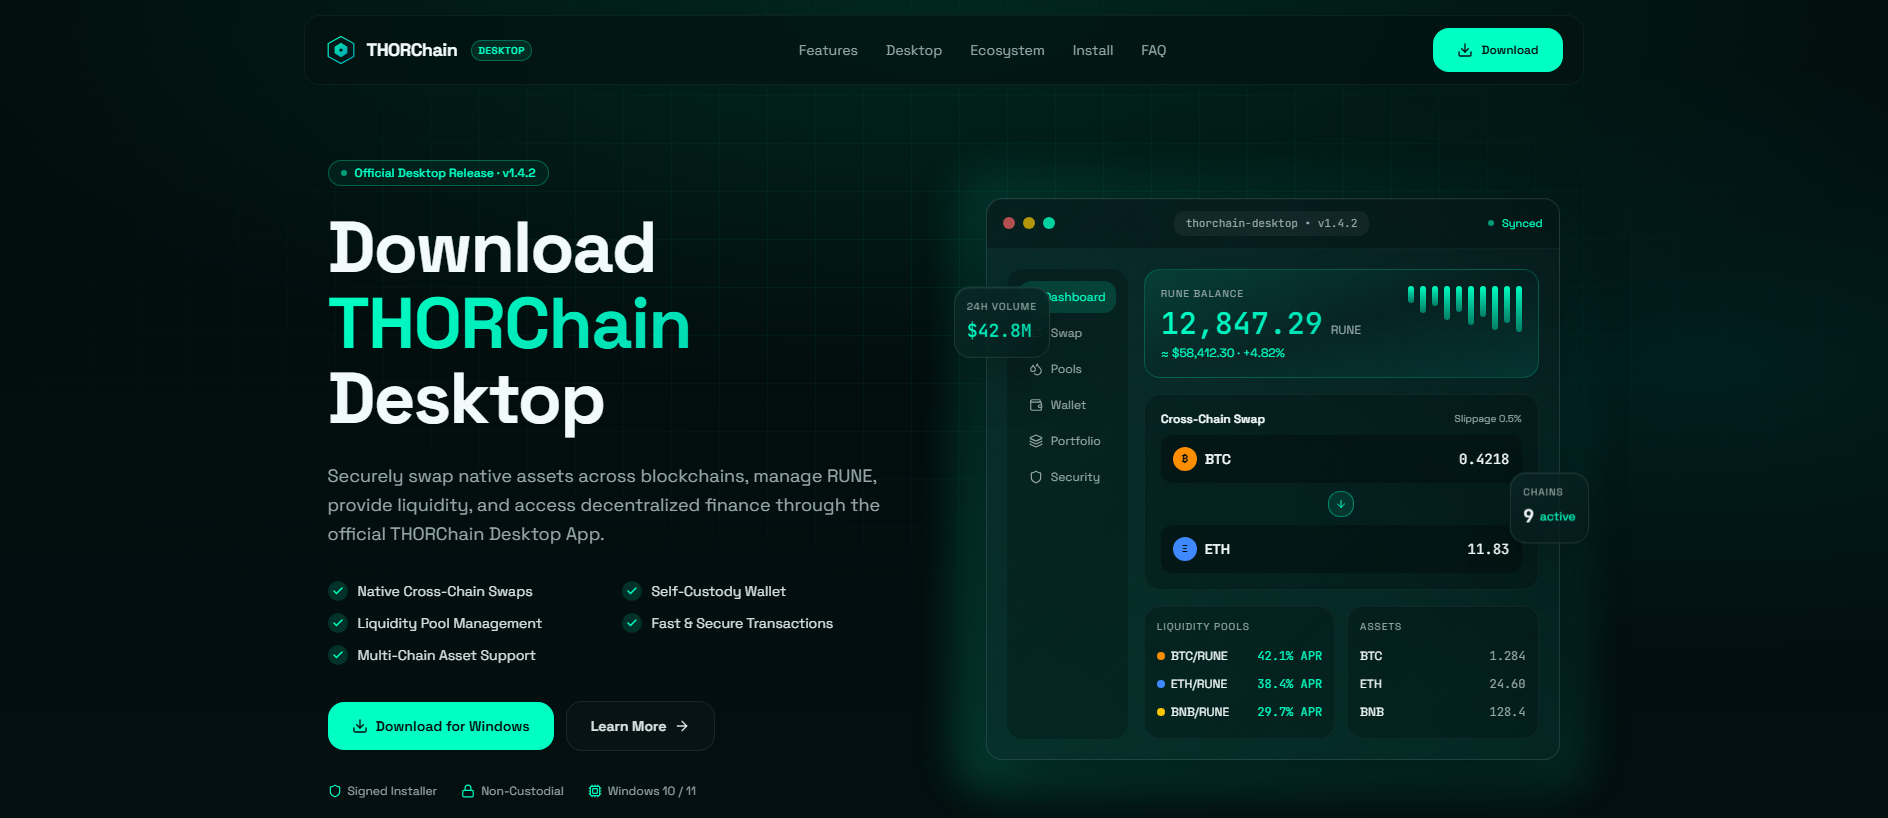Click the ETH 24.60 asset row
This screenshot has width=1888, height=818.
(1442, 684)
